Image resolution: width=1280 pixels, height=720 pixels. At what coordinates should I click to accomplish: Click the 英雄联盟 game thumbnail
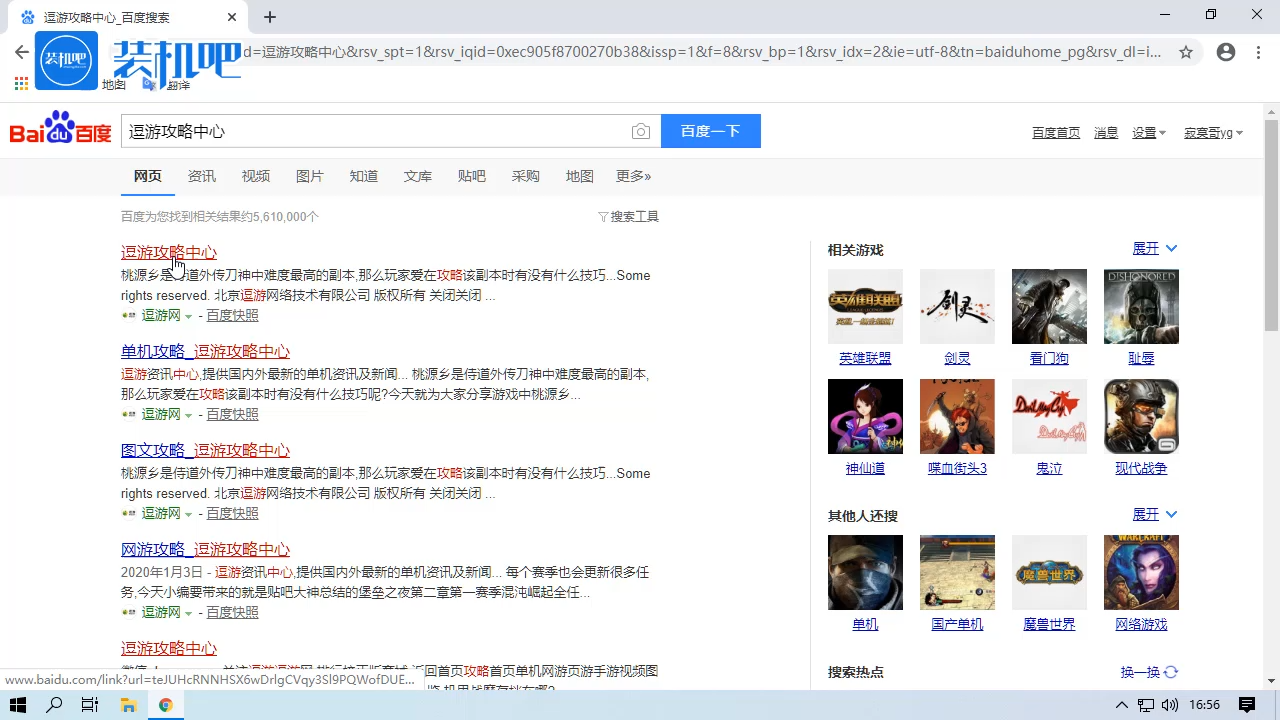point(865,306)
